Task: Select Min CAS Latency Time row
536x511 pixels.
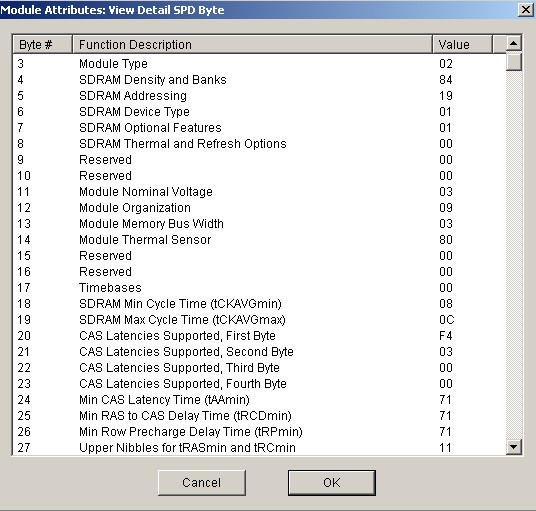Action: pos(259,400)
